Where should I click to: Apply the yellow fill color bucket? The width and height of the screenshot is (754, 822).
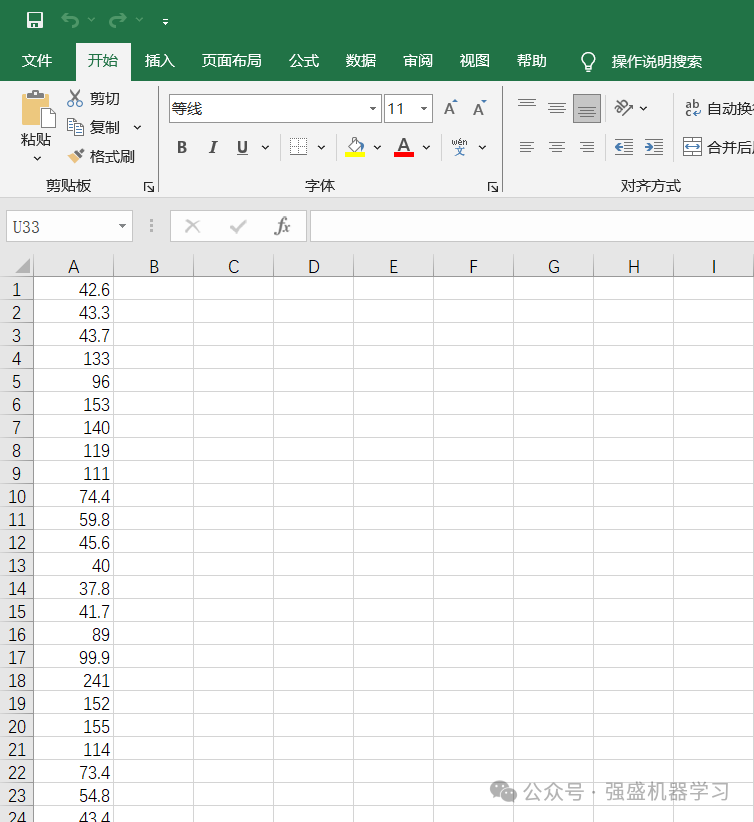(x=355, y=147)
